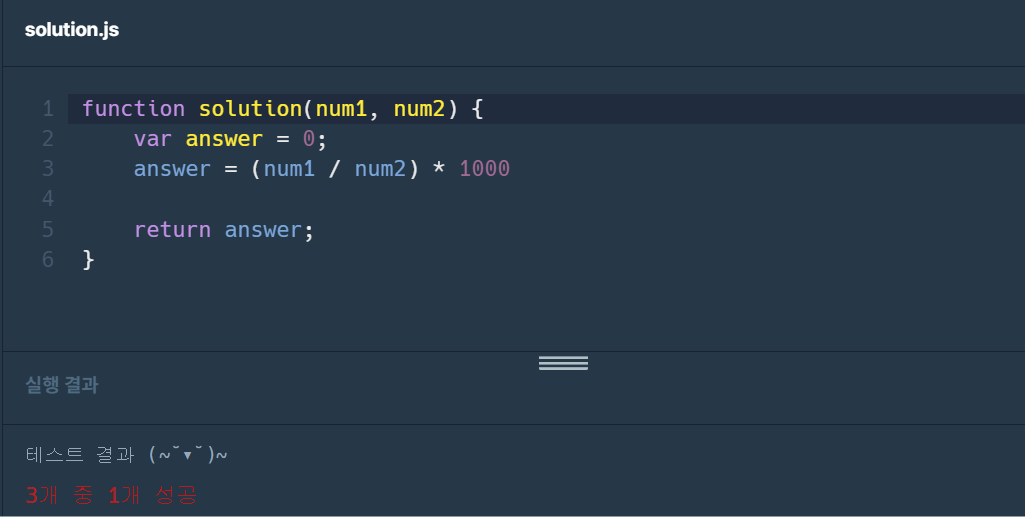
Task: Click the panel resize drag handle
Action: [563, 362]
